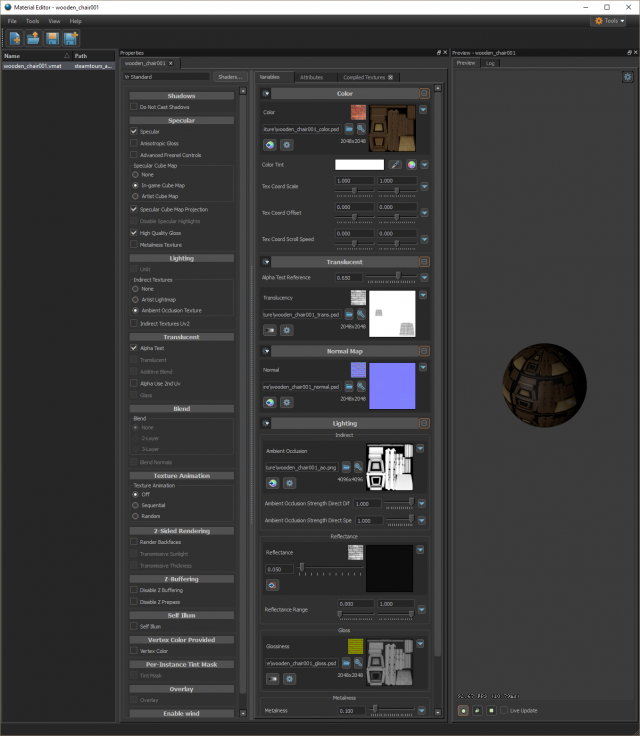Toggle Alpha Test checkbox
Screen dimensions: 640x736
(x=134, y=348)
